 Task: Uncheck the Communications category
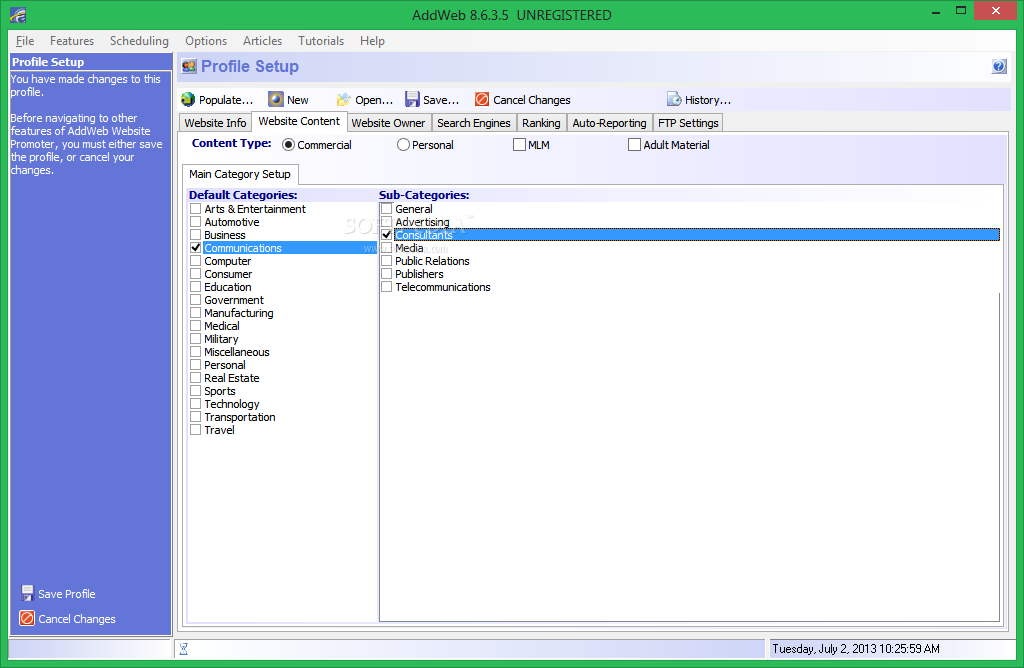point(195,247)
